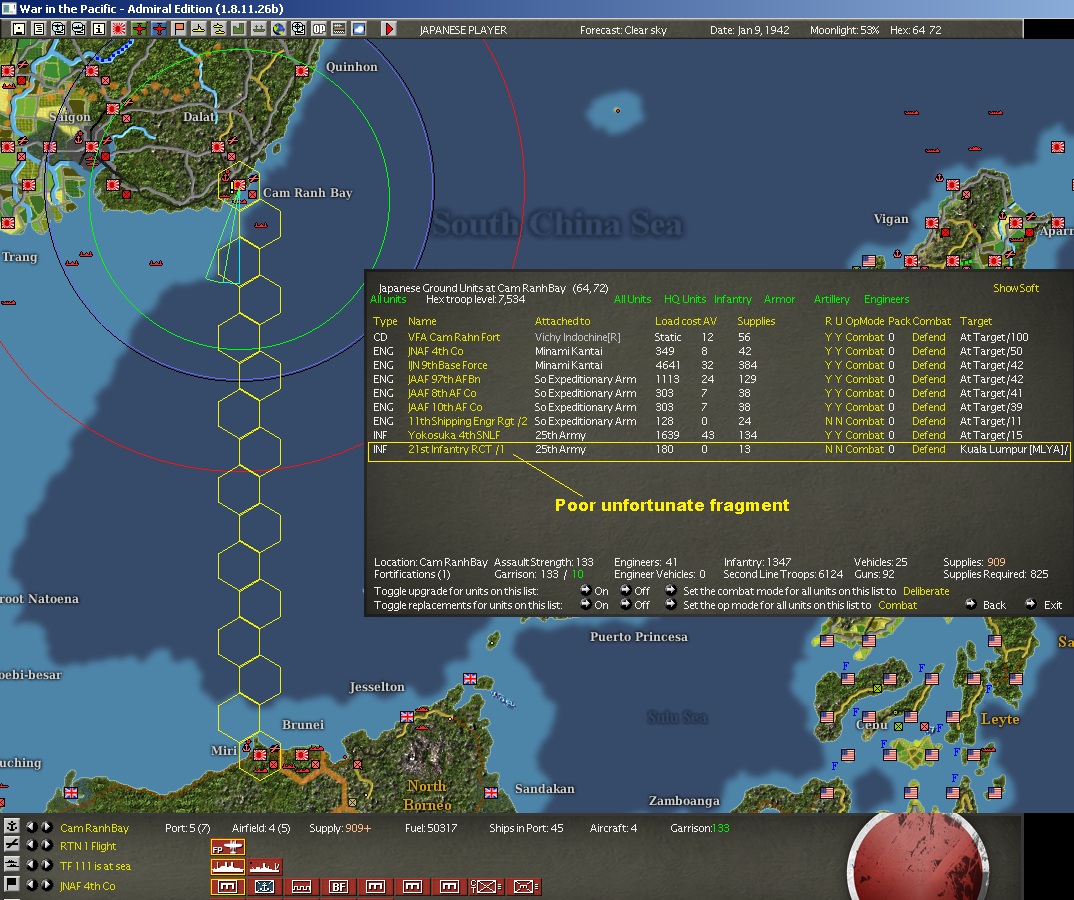Screen dimensions: 1074x900
Task: Filter list to Armor
Action: 779,299
